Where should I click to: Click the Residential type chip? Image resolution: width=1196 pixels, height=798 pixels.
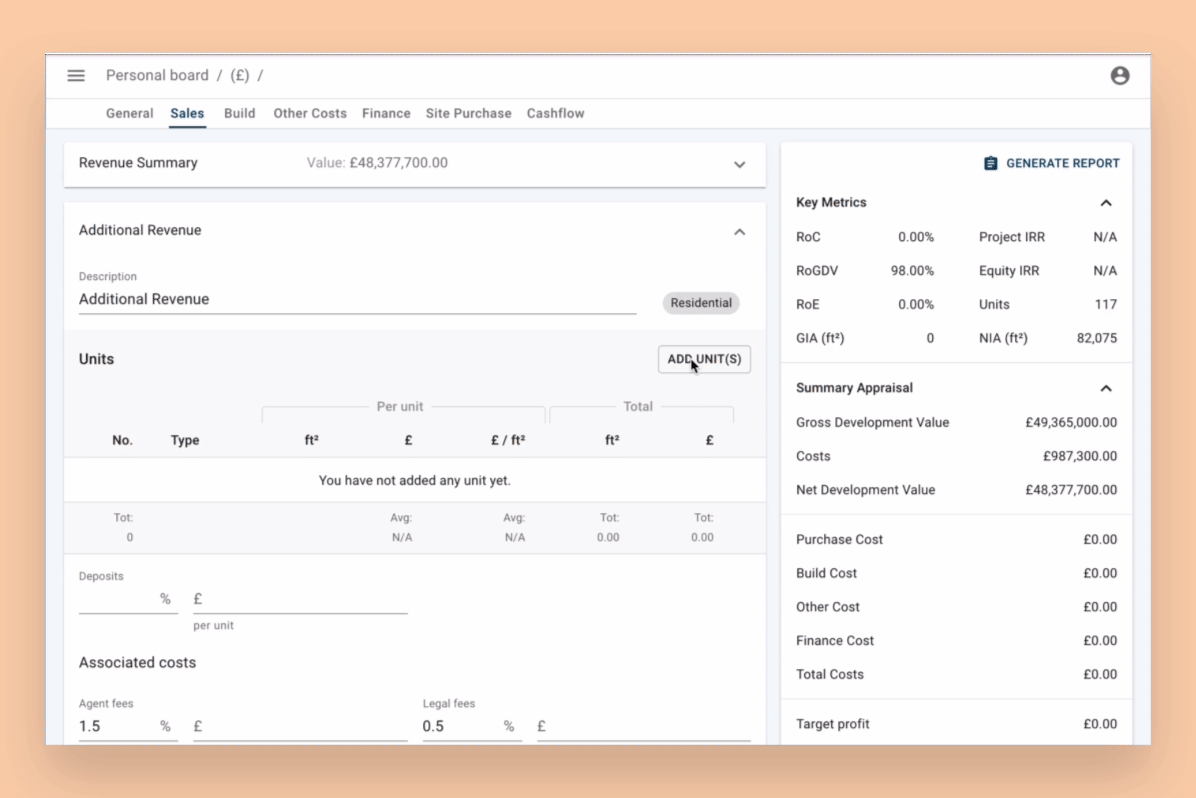click(701, 303)
